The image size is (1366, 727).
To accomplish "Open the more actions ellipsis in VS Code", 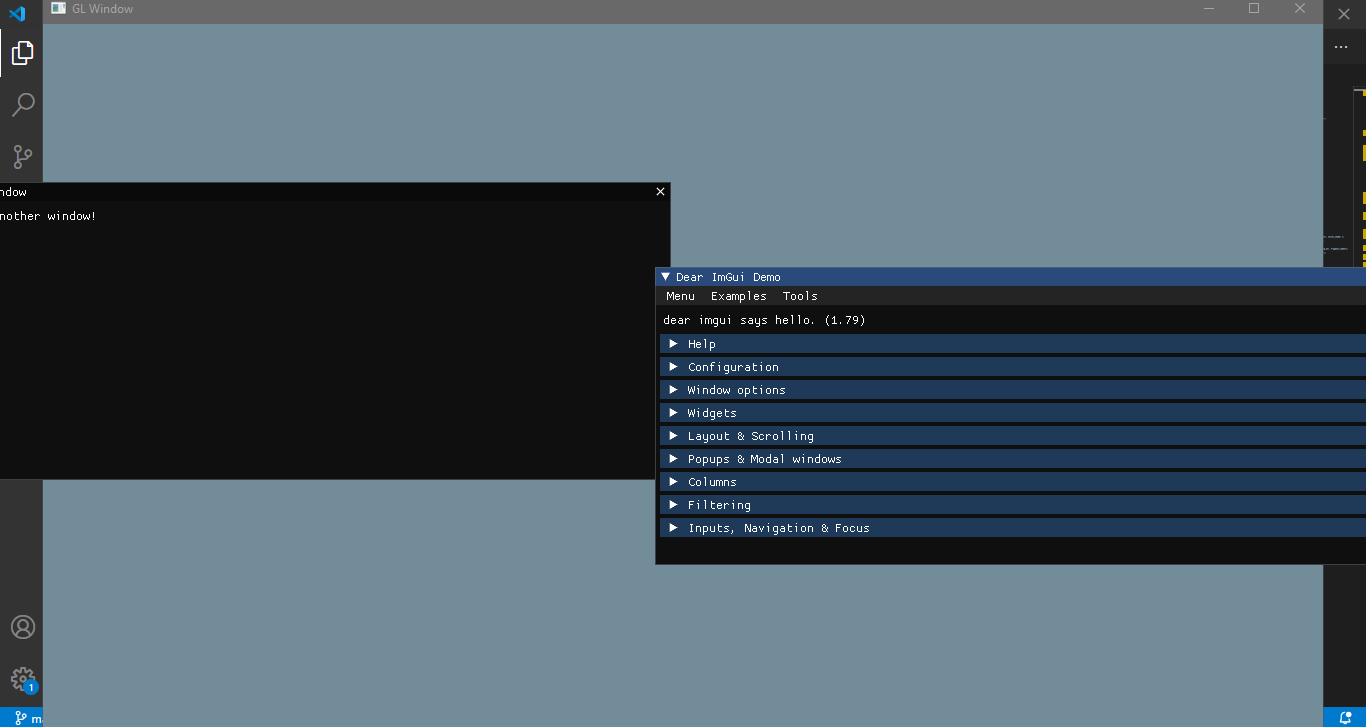I will click(1341, 47).
